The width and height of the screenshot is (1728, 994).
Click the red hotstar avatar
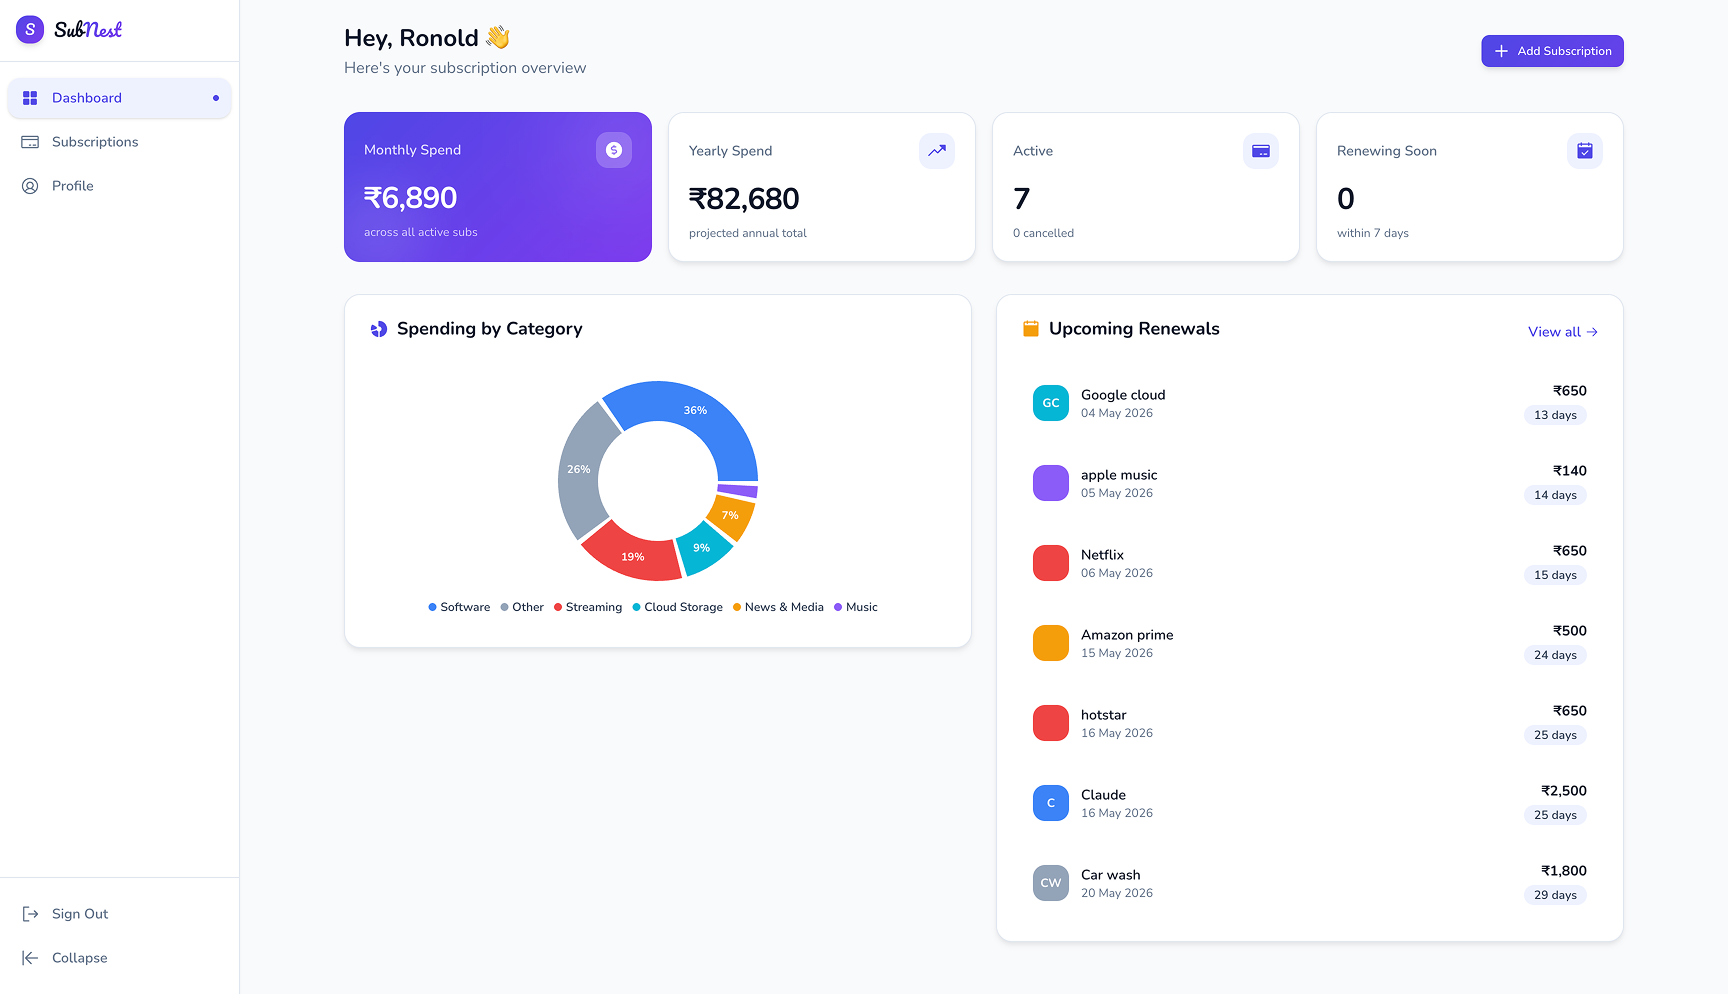click(1051, 723)
